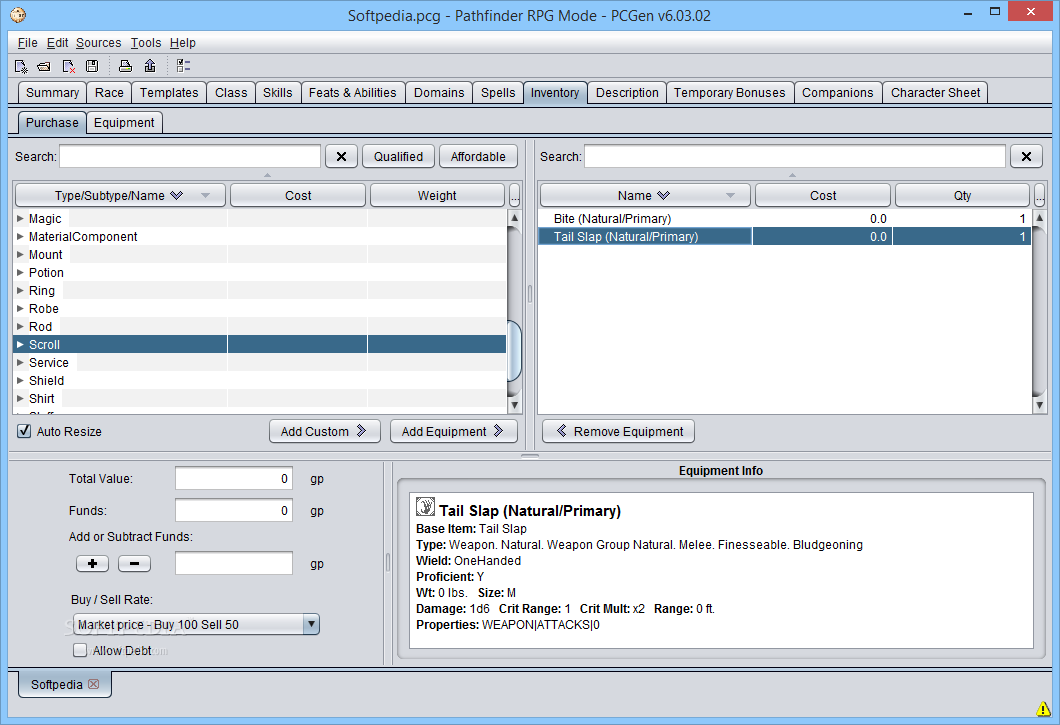Clear the right search with X button
Viewport: 1060px width, 725px height.
point(1026,156)
